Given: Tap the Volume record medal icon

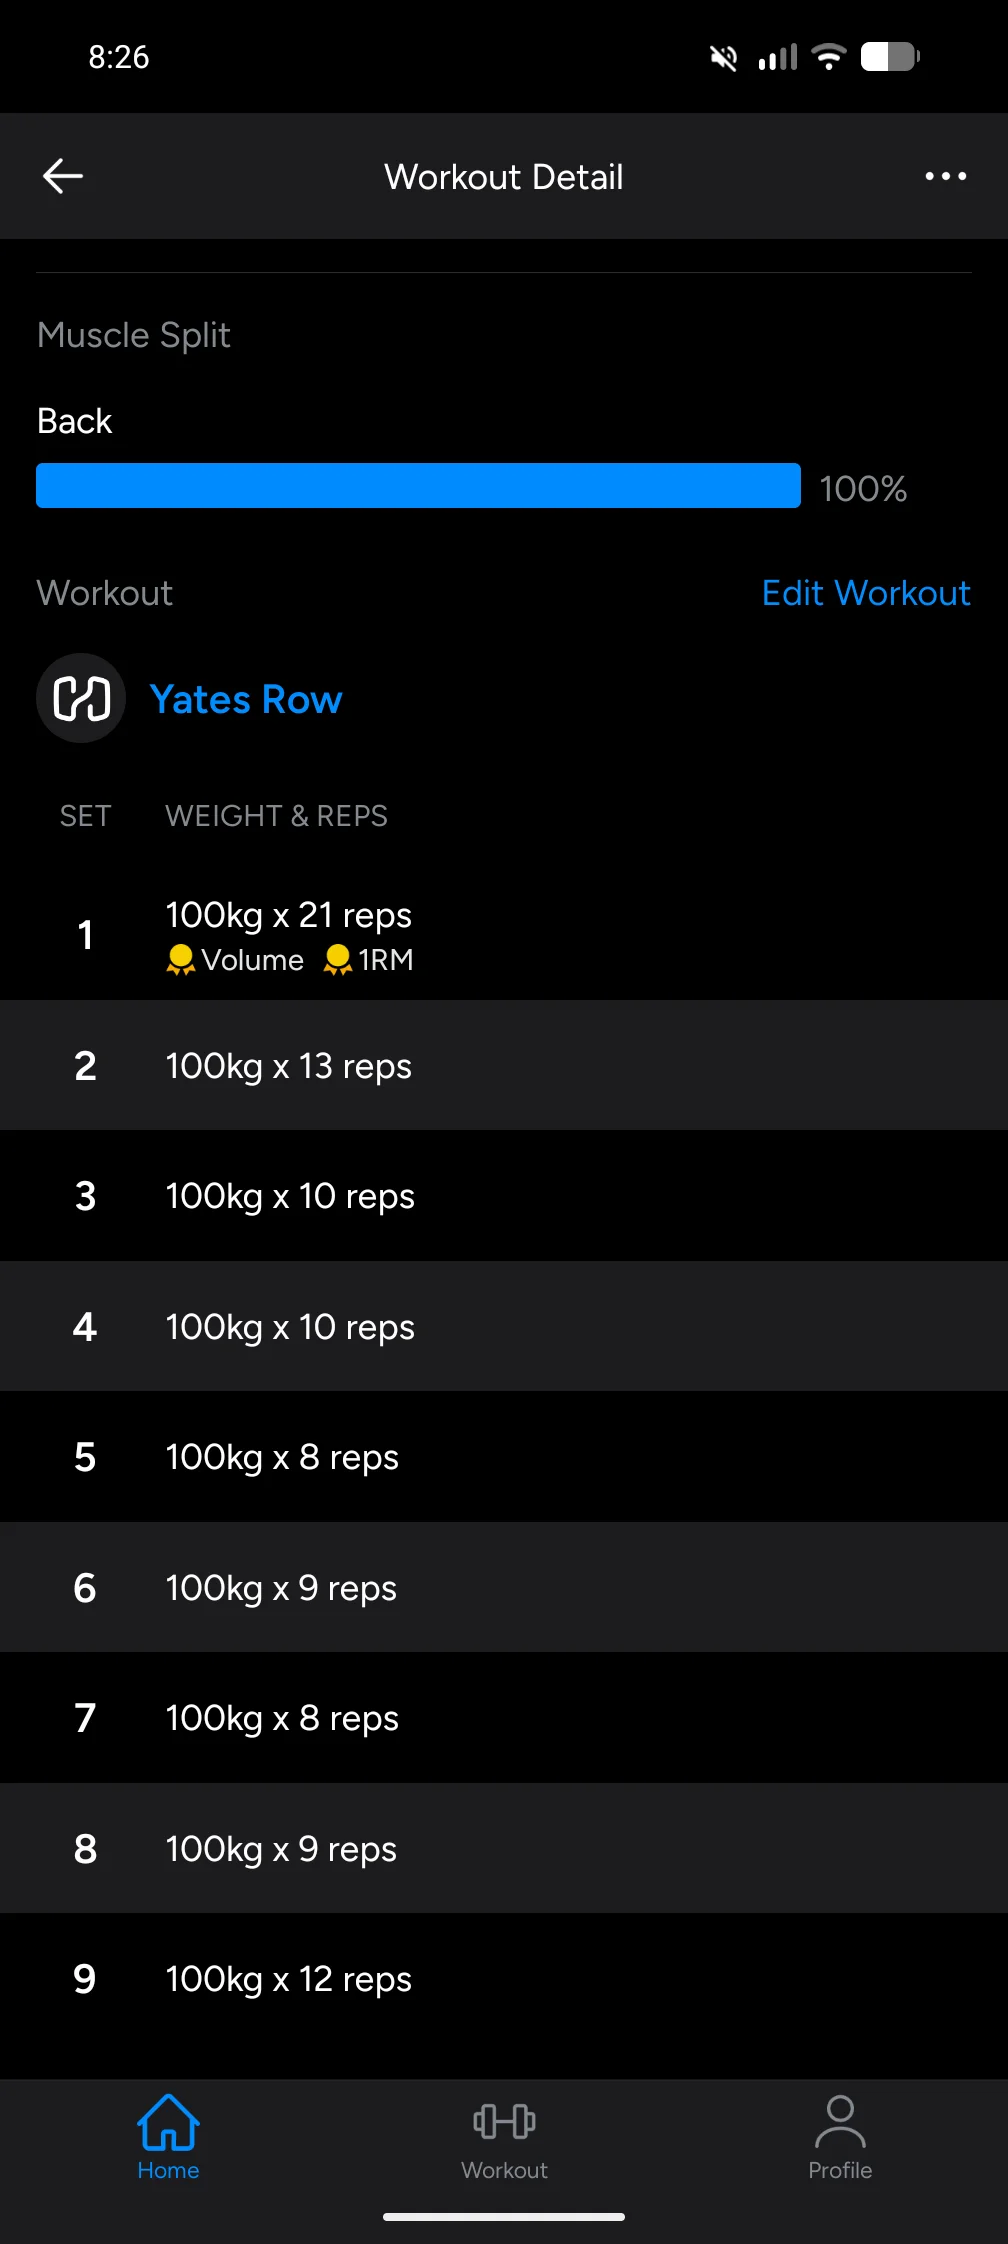Looking at the screenshot, I should pos(181,960).
